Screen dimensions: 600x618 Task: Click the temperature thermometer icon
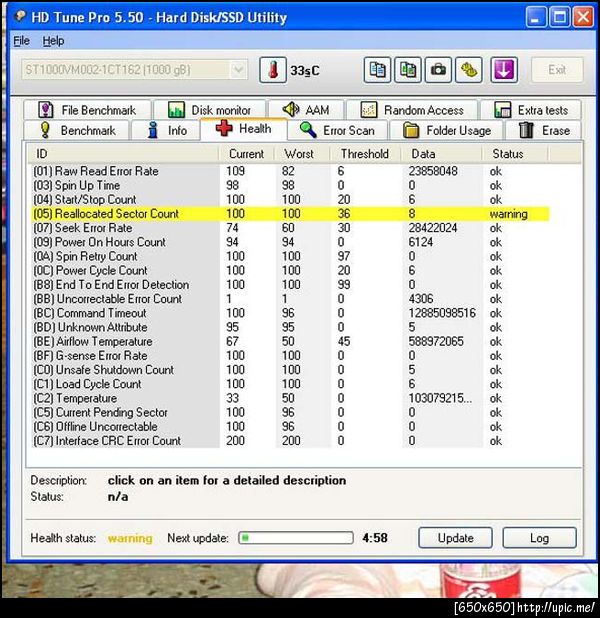coord(273,70)
